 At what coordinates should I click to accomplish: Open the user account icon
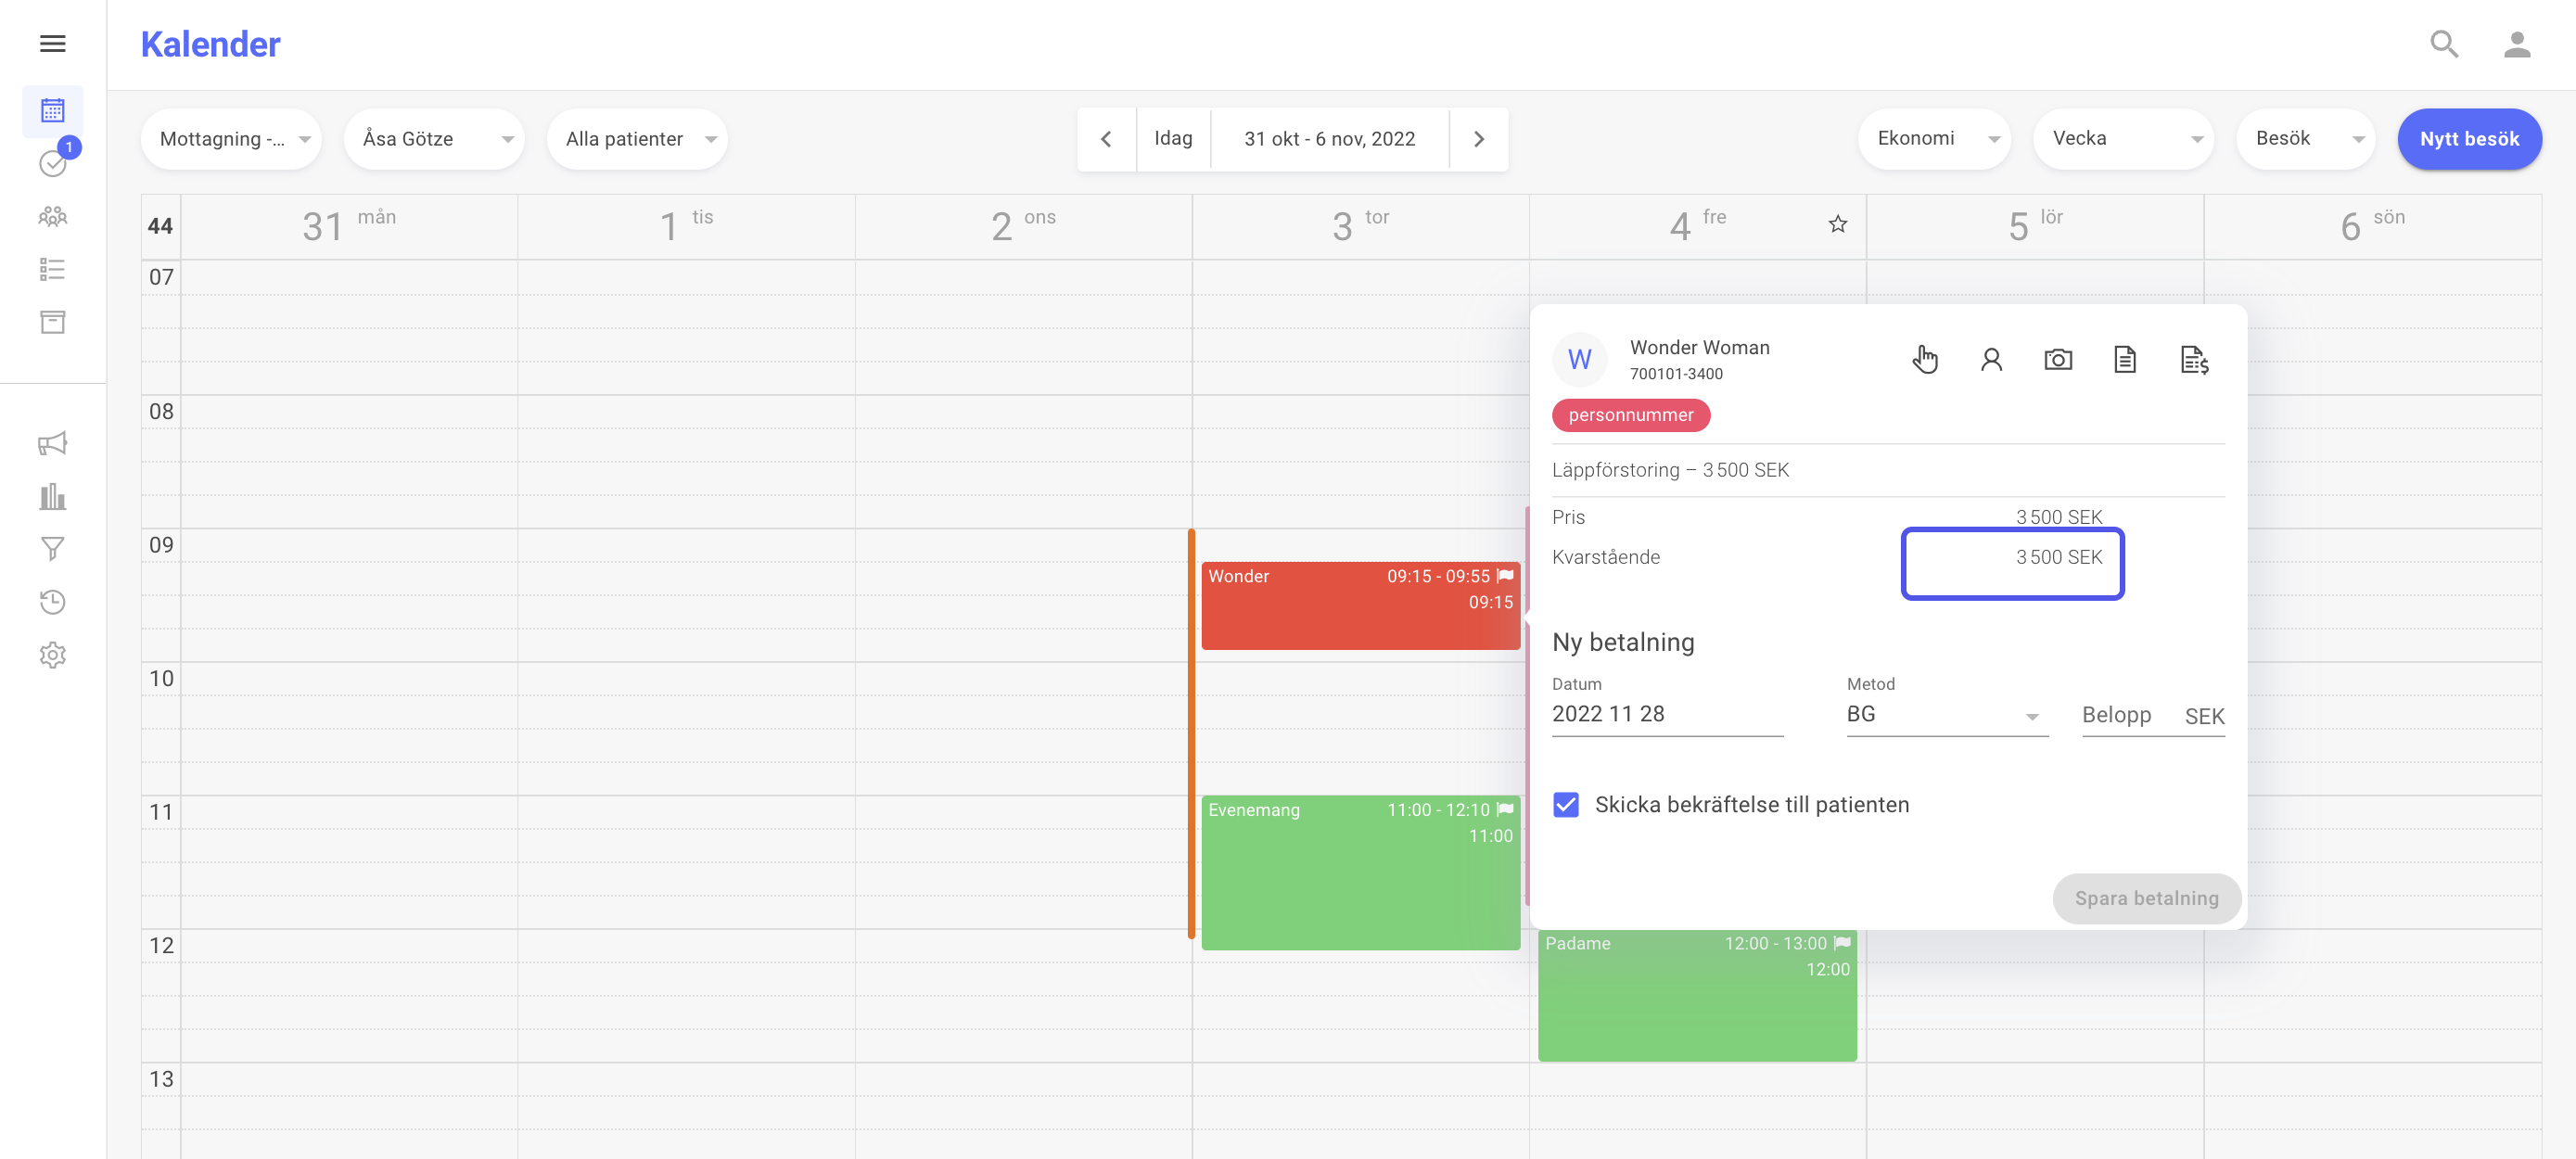(x=2517, y=44)
